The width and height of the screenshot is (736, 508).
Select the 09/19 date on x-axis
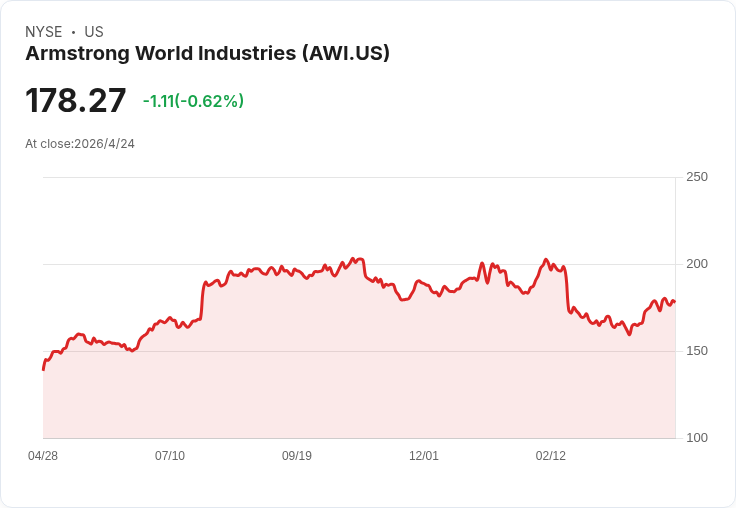pyautogui.click(x=297, y=456)
